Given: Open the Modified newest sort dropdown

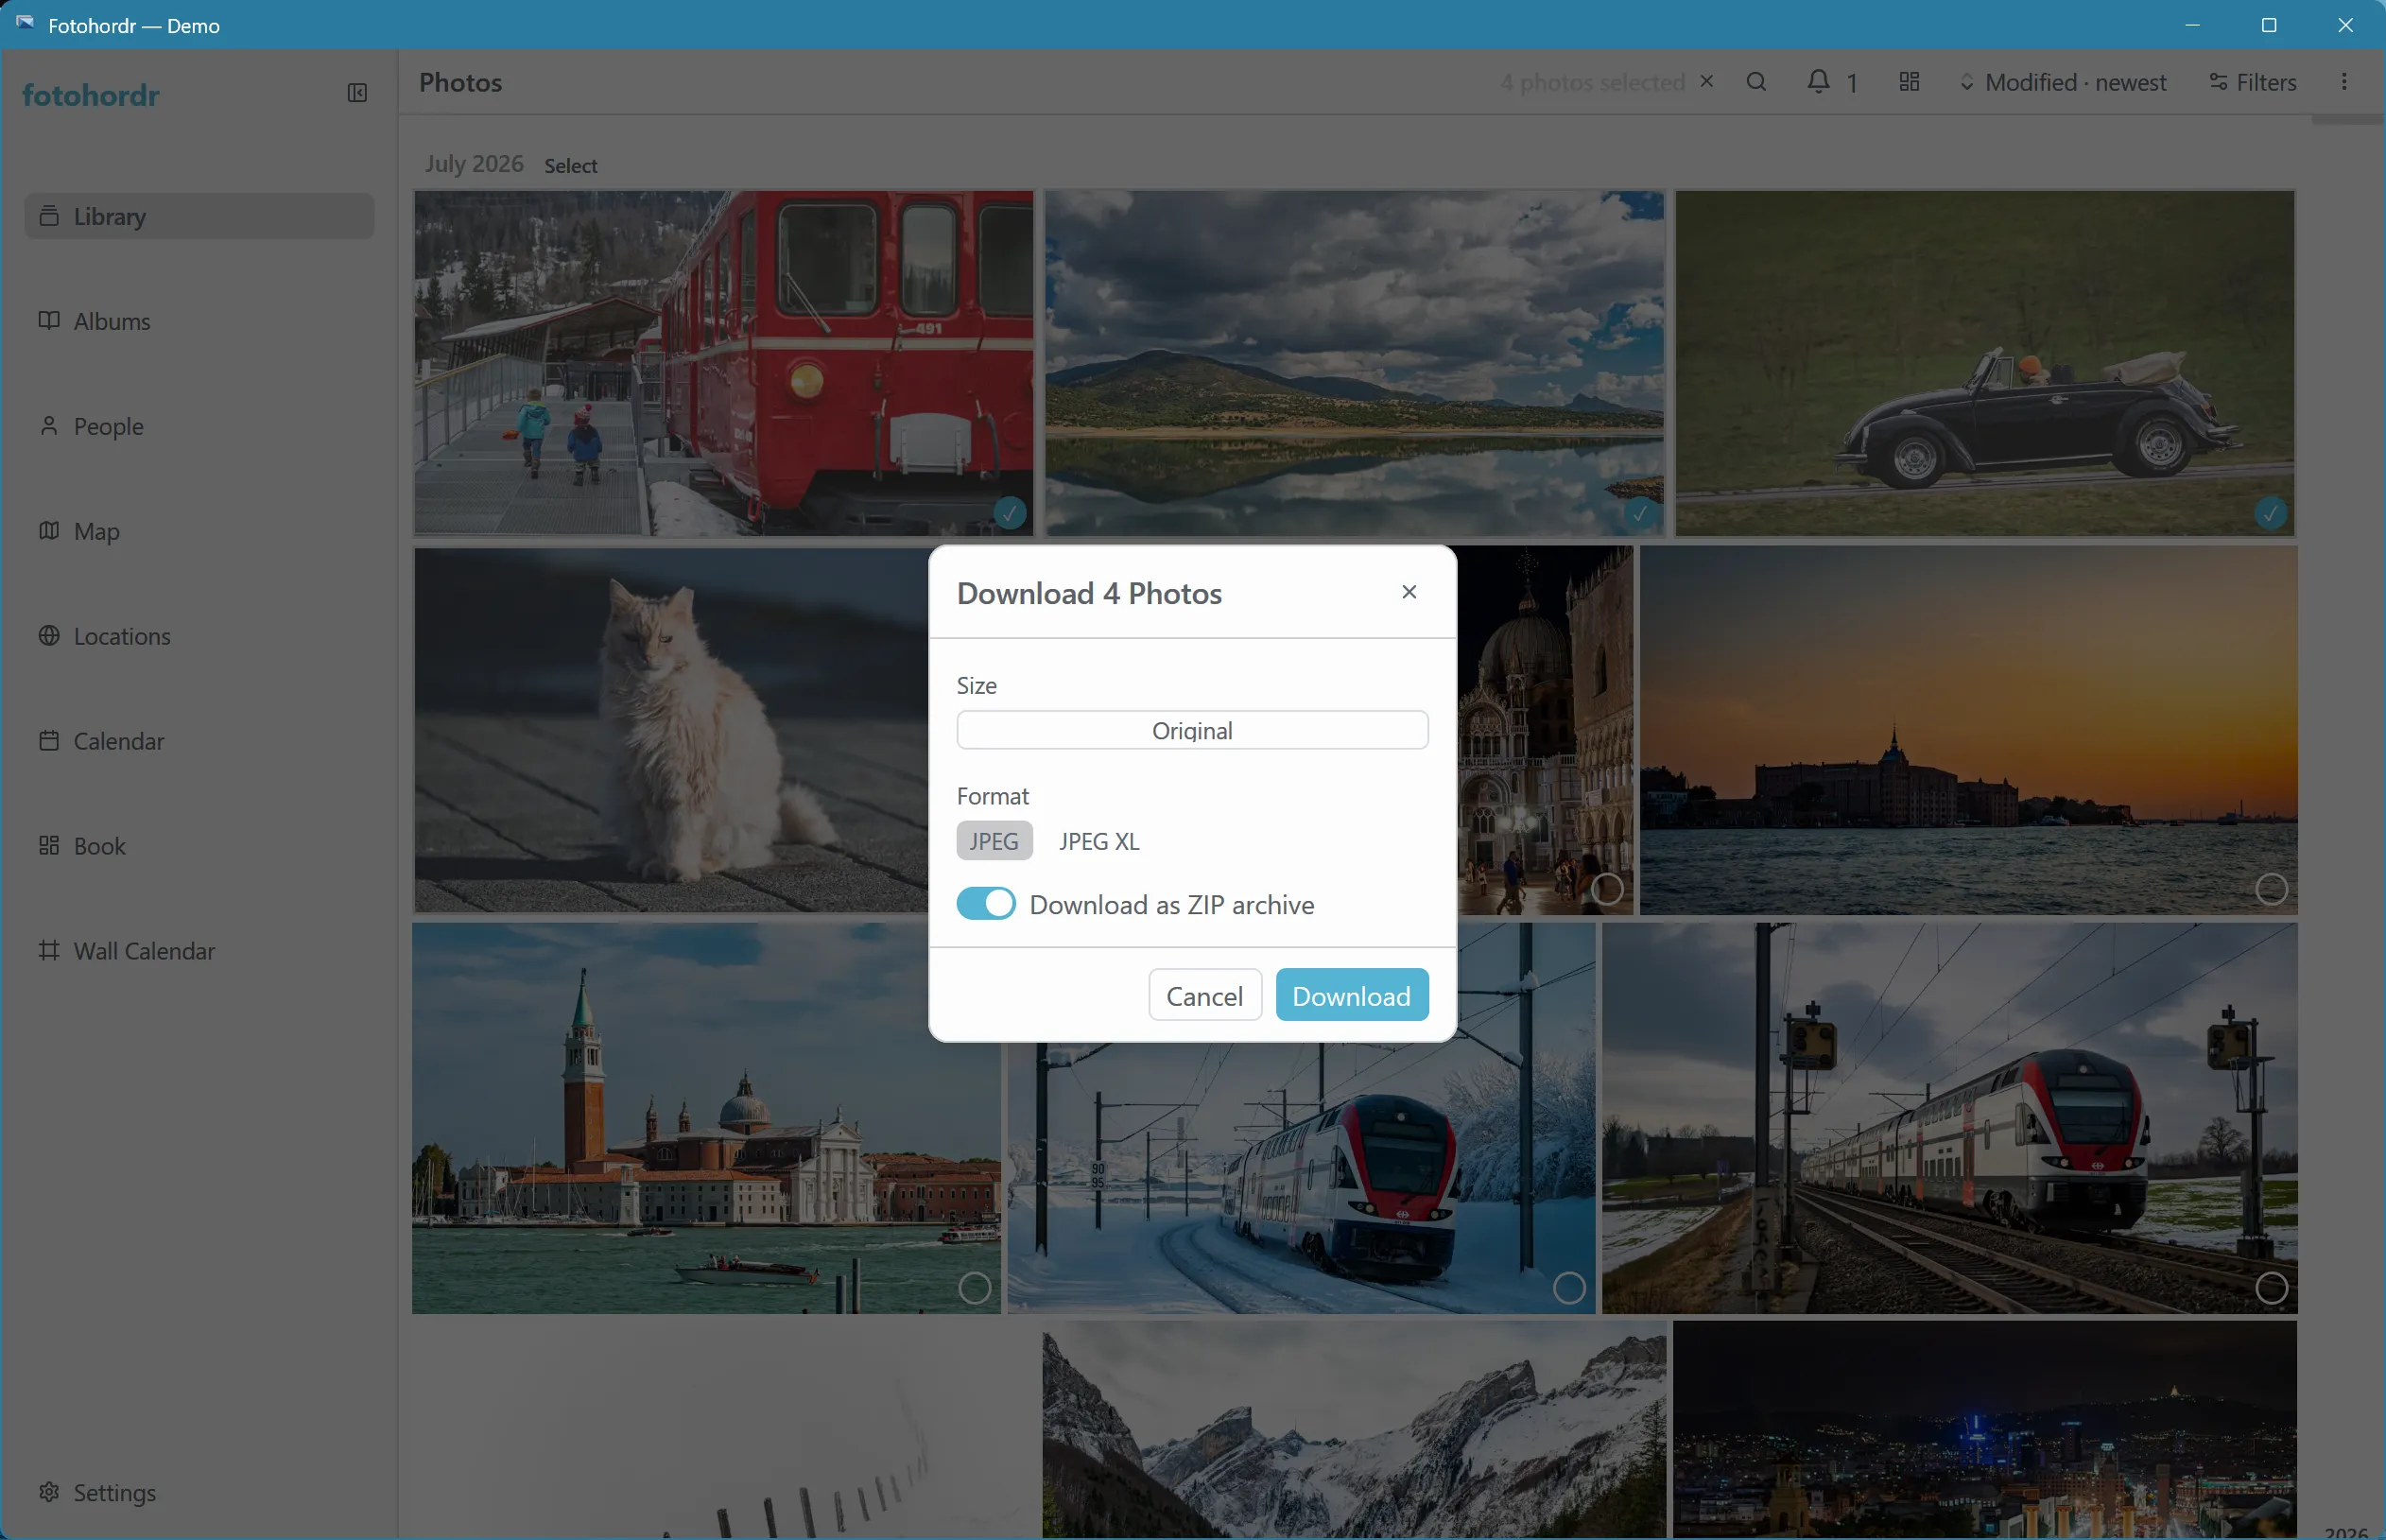Looking at the screenshot, I should (x=2062, y=82).
